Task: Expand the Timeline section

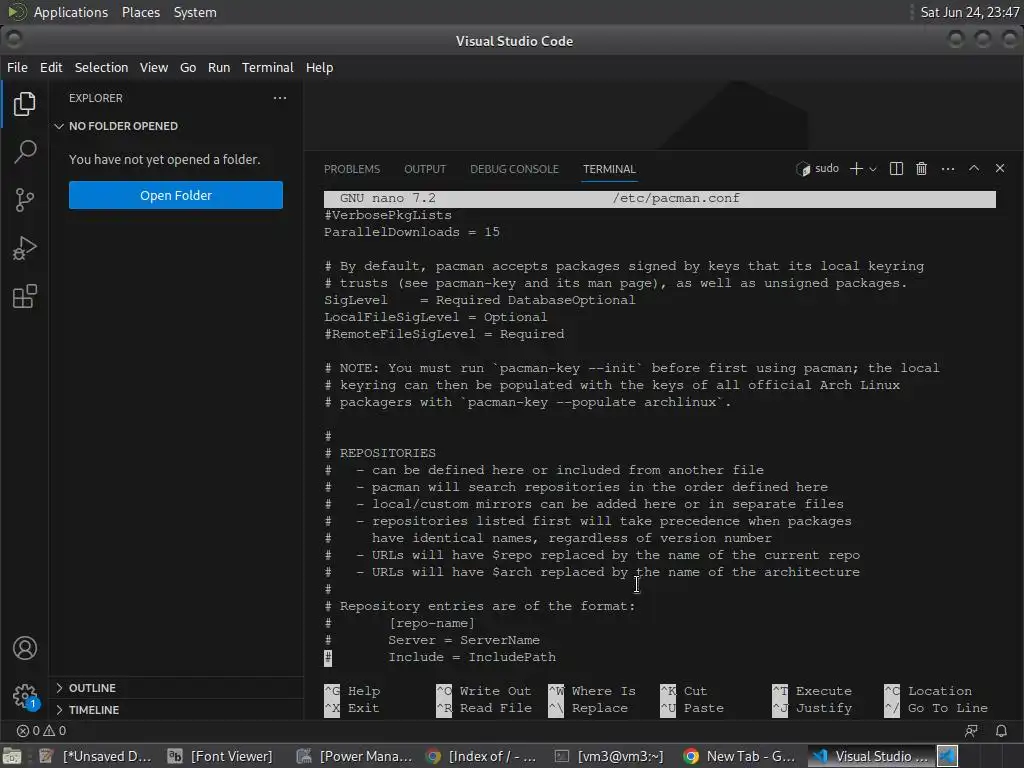Action: [x=93, y=710]
